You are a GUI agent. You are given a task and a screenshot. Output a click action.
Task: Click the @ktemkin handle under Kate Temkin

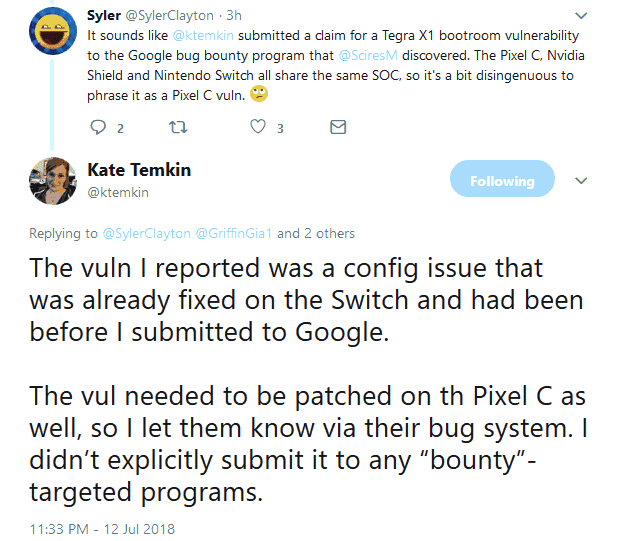pos(118,193)
